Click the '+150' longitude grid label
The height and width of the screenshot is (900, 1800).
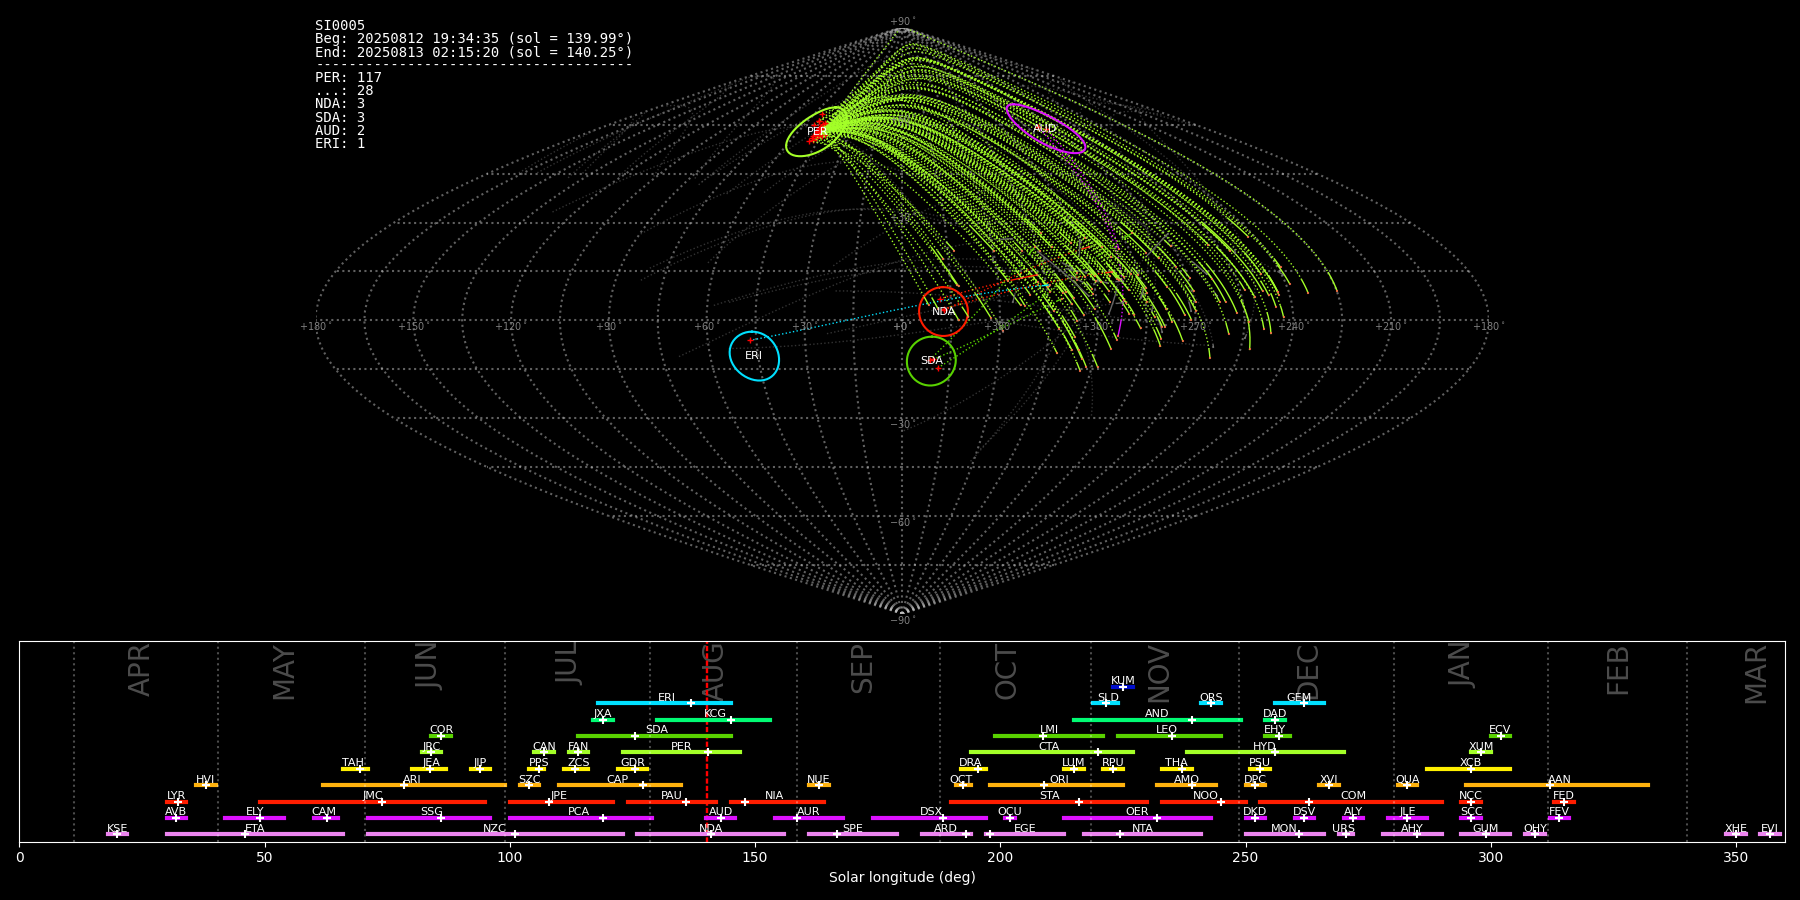[411, 327]
